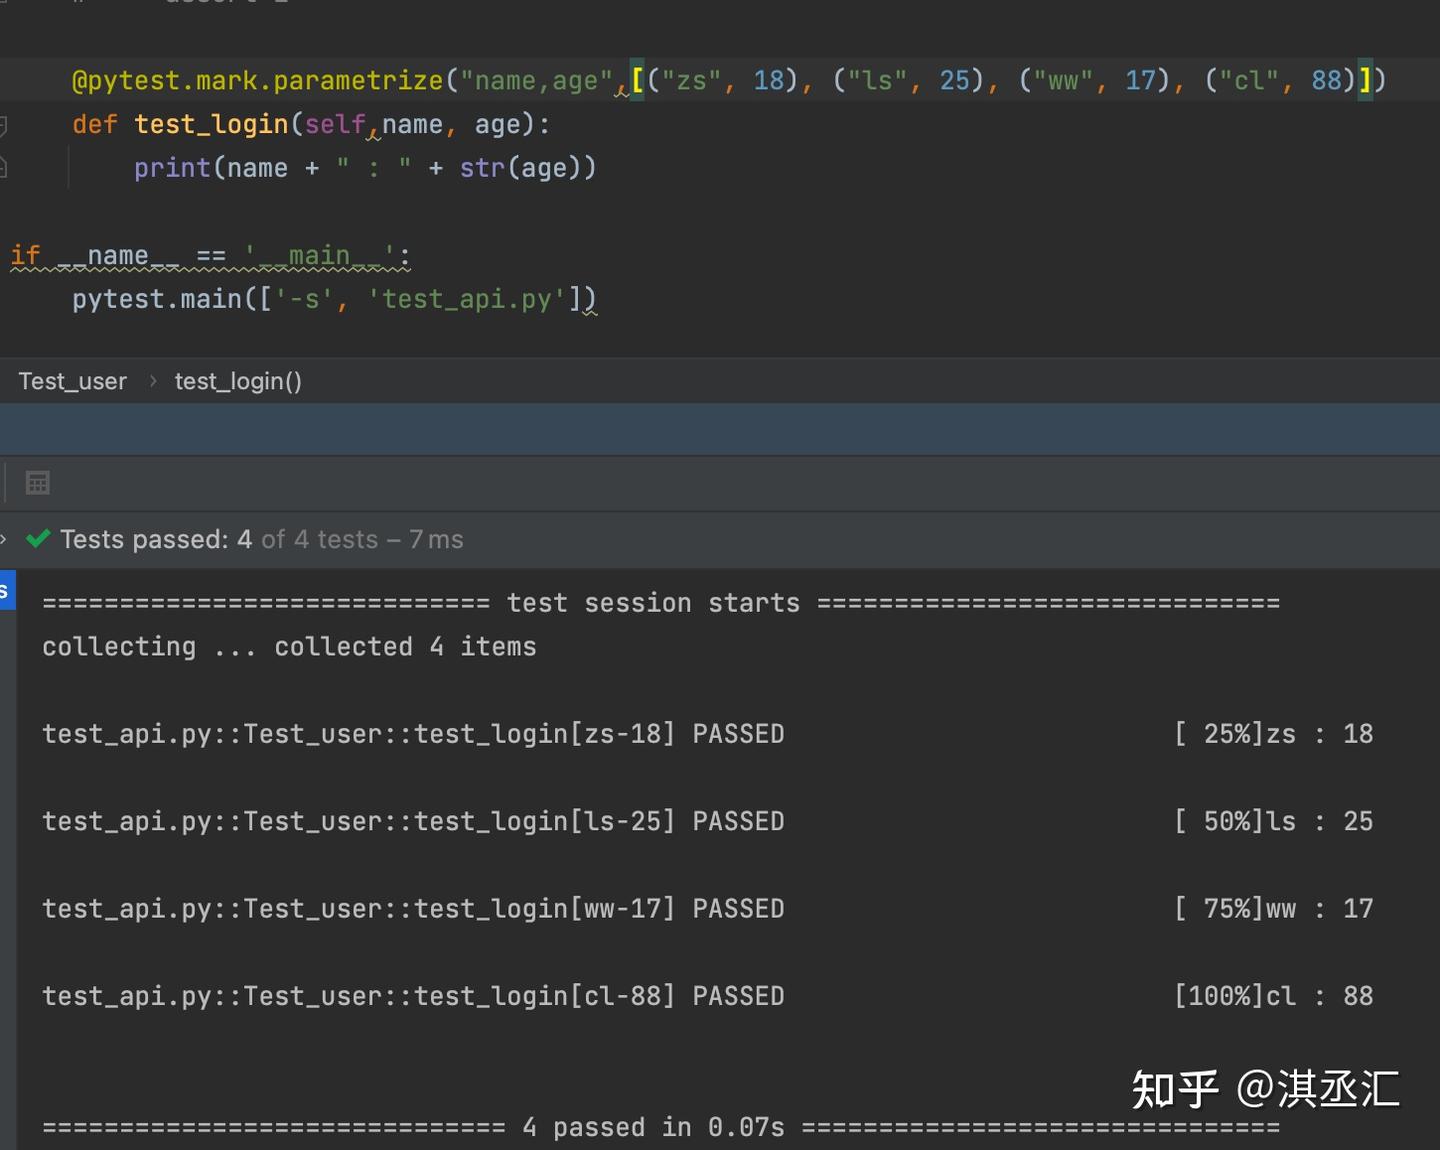Select Test_user in the breadcrumb bar

click(72, 381)
